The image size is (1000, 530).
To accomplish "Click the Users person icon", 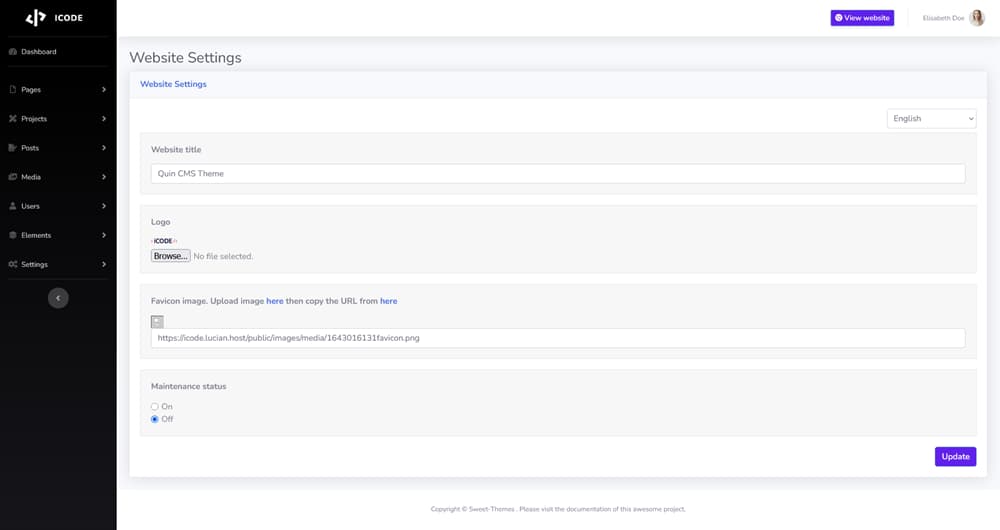I will coord(13,206).
